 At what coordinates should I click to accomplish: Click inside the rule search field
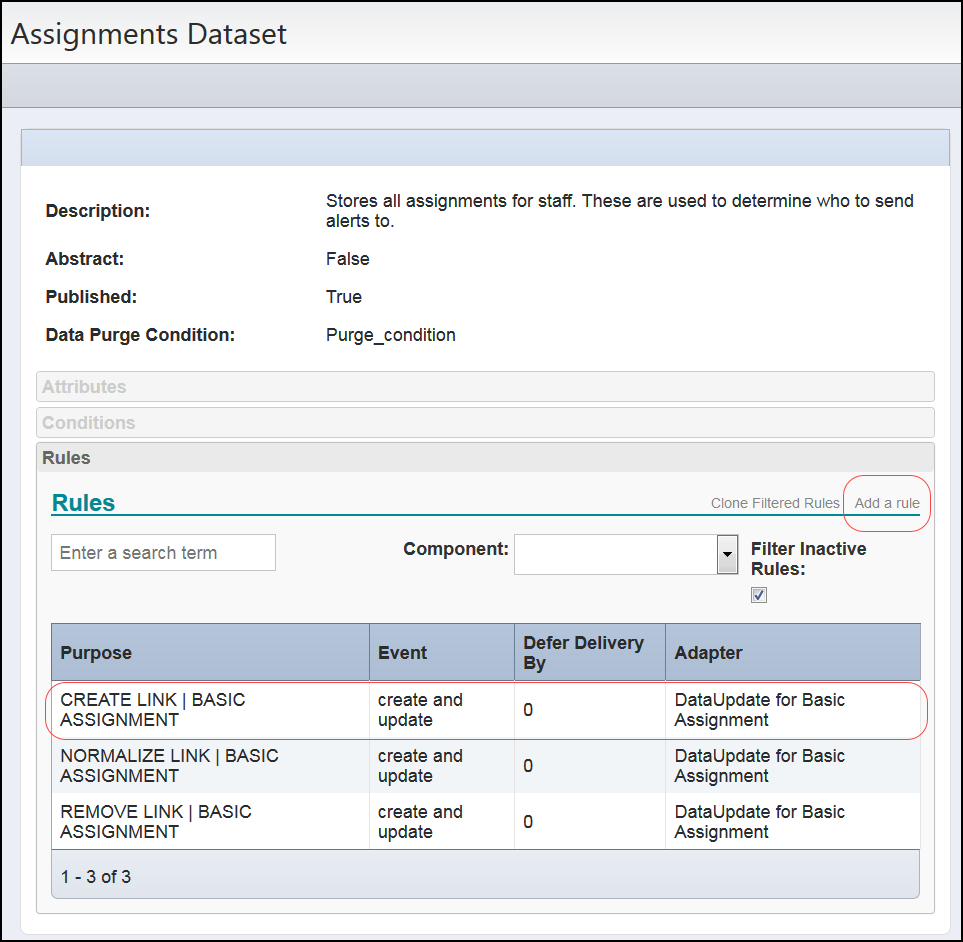pos(162,552)
